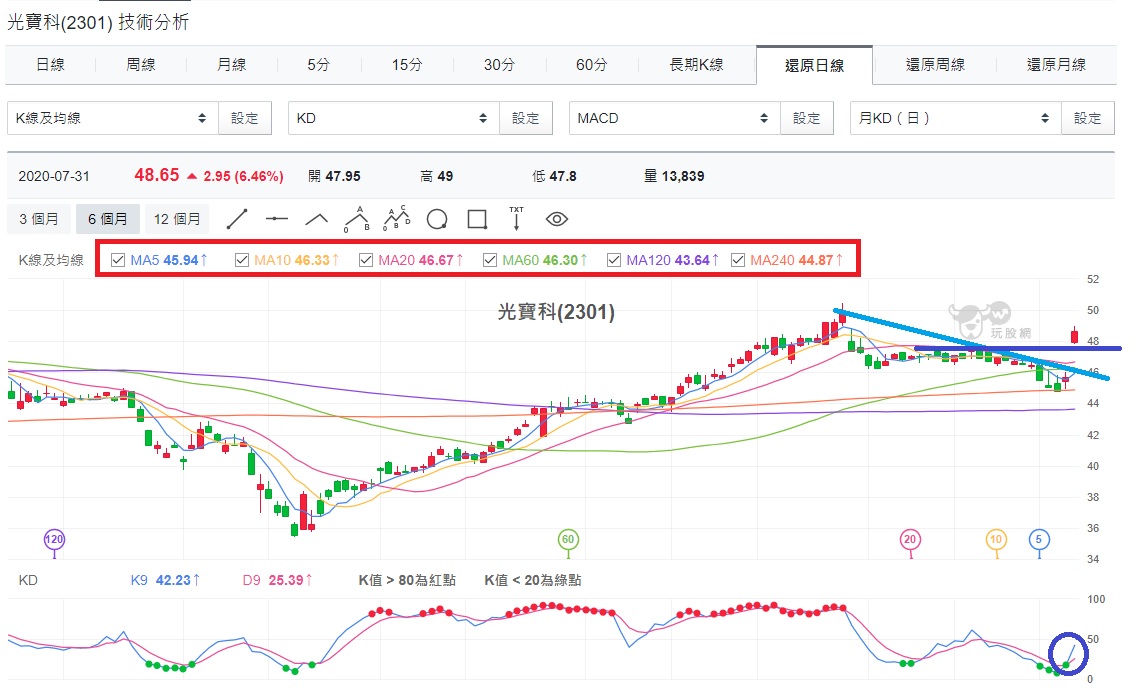The width and height of the screenshot is (1136, 689).
Task: Set chart range to 12 個月
Action: point(177,219)
